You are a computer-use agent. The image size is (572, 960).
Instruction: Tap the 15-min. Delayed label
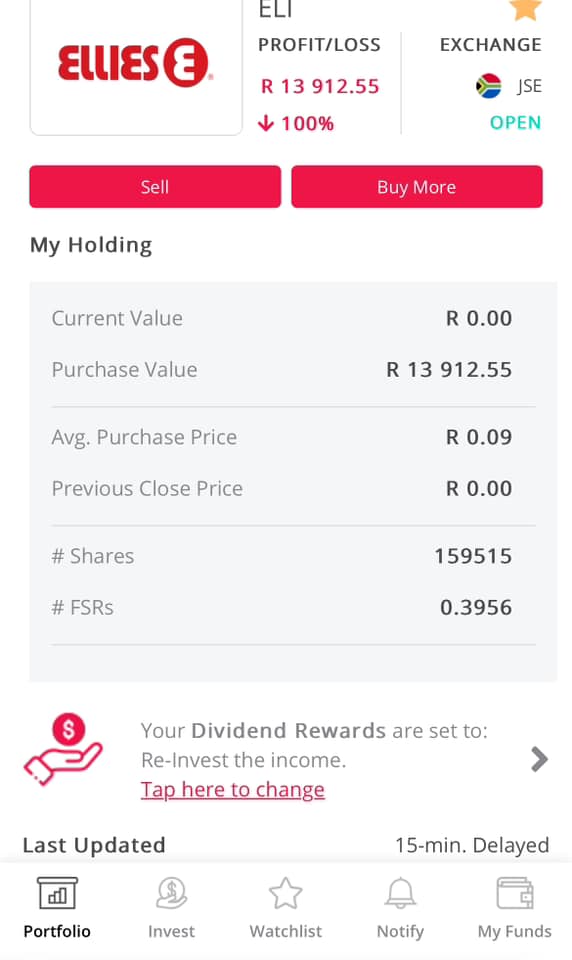(x=472, y=846)
